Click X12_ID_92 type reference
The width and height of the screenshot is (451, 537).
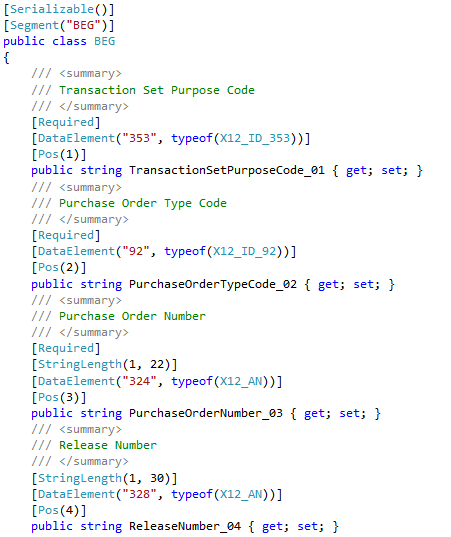pyautogui.click(x=244, y=251)
